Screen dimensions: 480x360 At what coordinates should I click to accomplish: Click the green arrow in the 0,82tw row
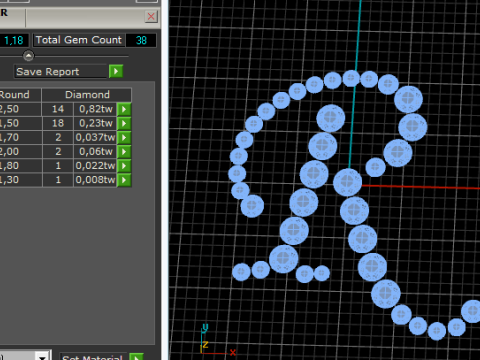coord(124,109)
